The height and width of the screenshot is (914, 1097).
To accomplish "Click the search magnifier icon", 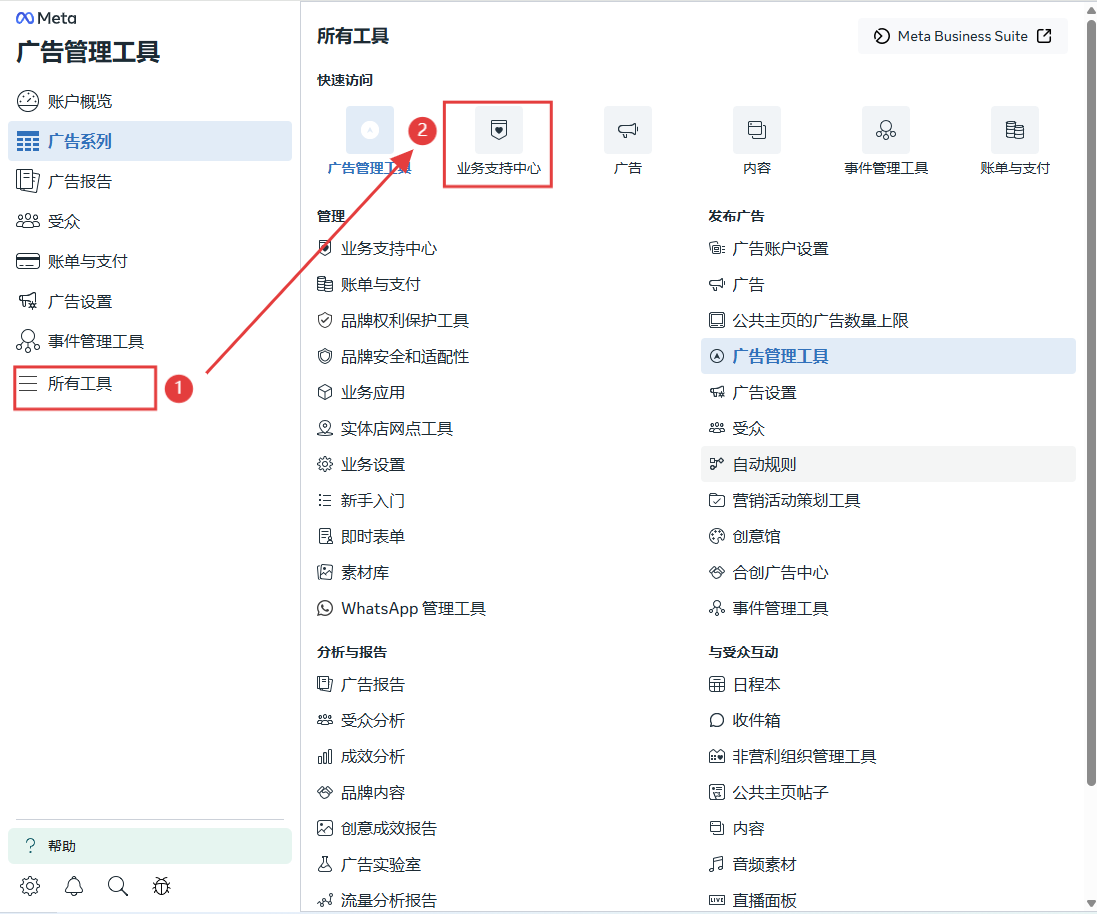I will tap(118, 886).
